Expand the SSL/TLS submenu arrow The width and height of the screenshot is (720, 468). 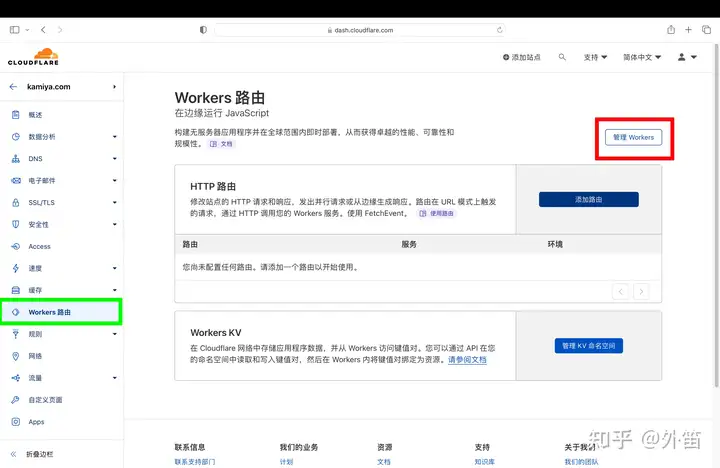pos(114,203)
